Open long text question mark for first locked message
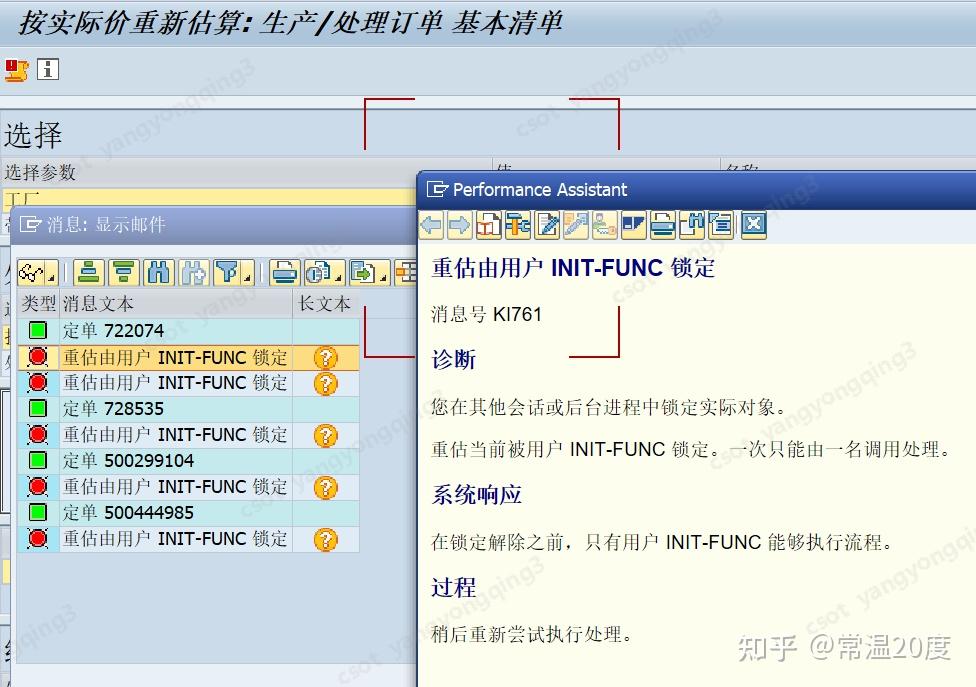This screenshot has height=687, width=976. (324, 357)
